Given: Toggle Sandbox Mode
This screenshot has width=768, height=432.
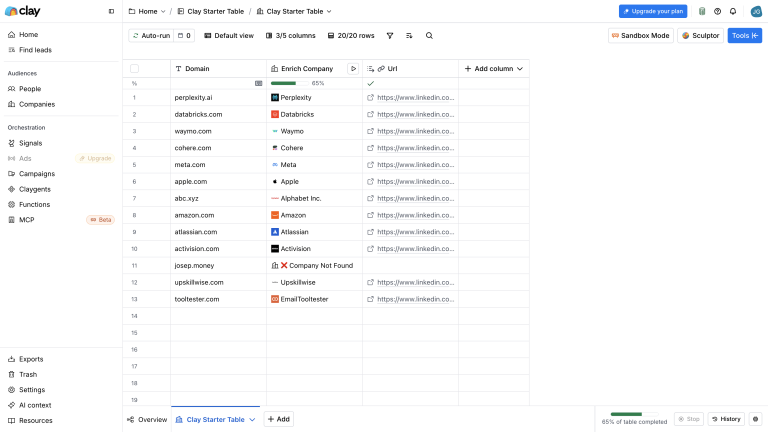Looking at the screenshot, I should [x=641, y=35].
